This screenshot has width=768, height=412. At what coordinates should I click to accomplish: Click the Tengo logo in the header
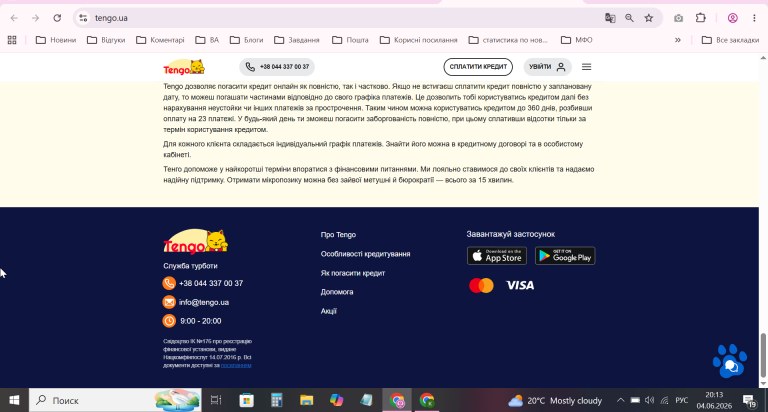(x=184, y=67)
